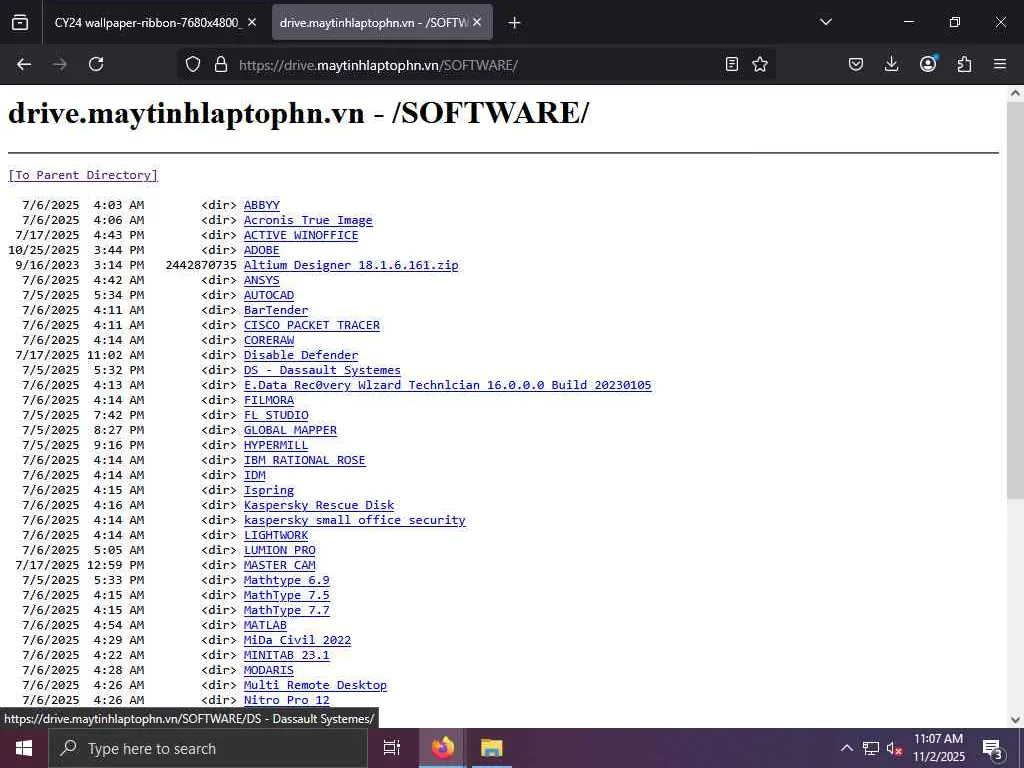Click the padlock site security icon

point(221,64)
